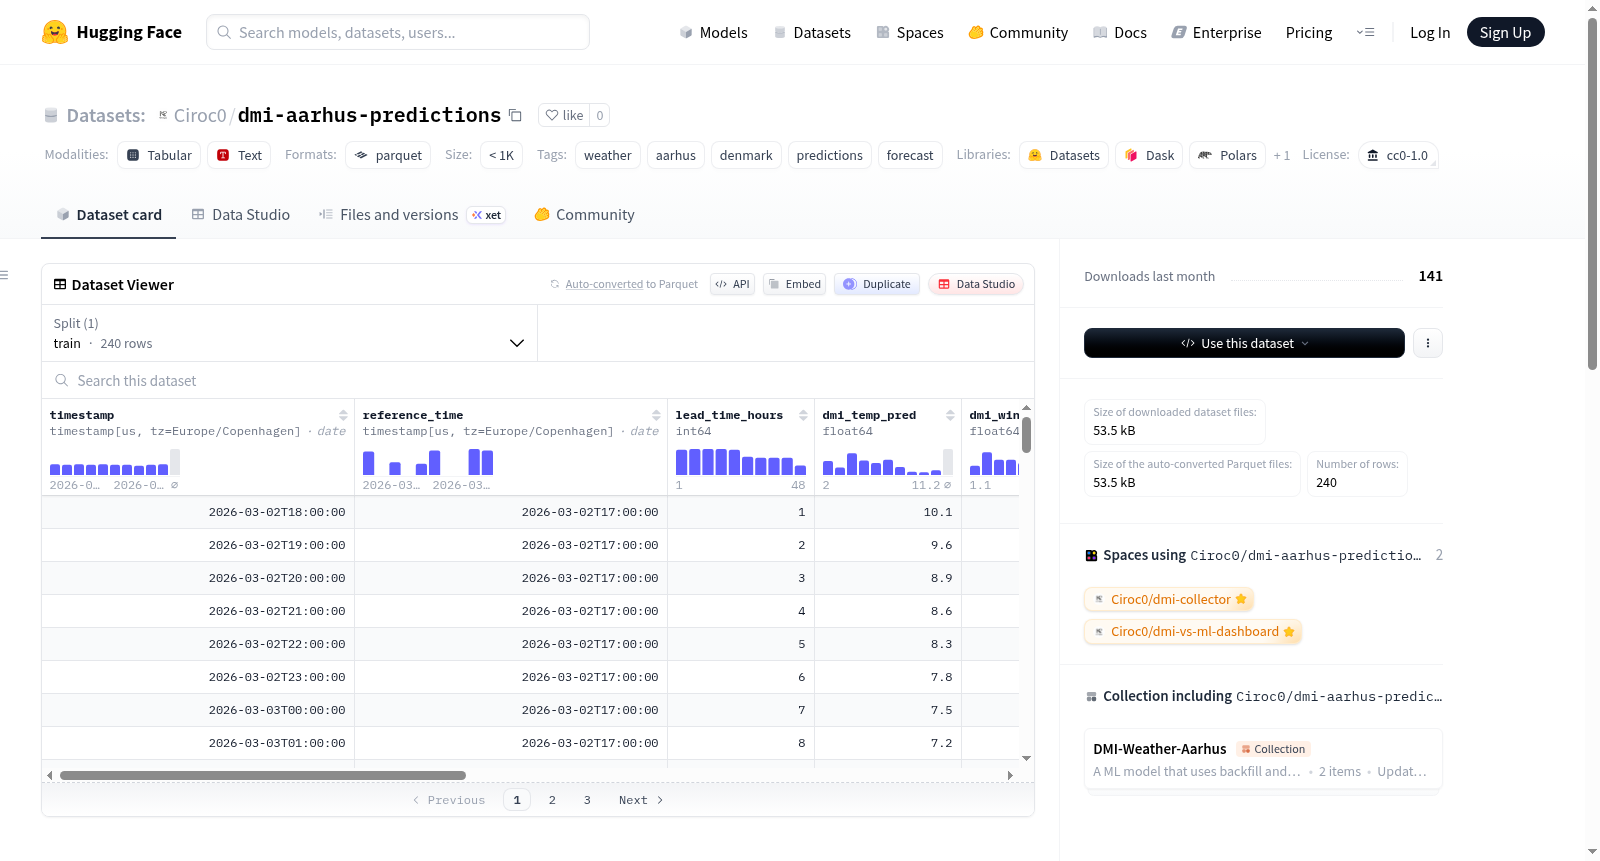Click the Ciroc0 author link
The image size is (1600, 861).
(x=200, y=115)
